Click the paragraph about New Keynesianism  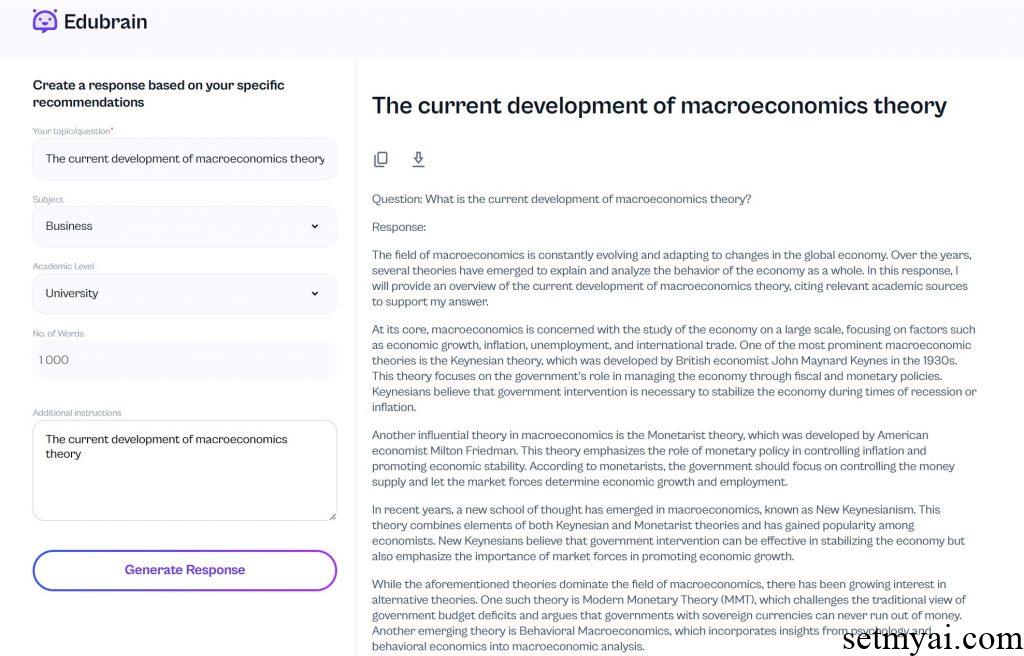coord(669,533)
